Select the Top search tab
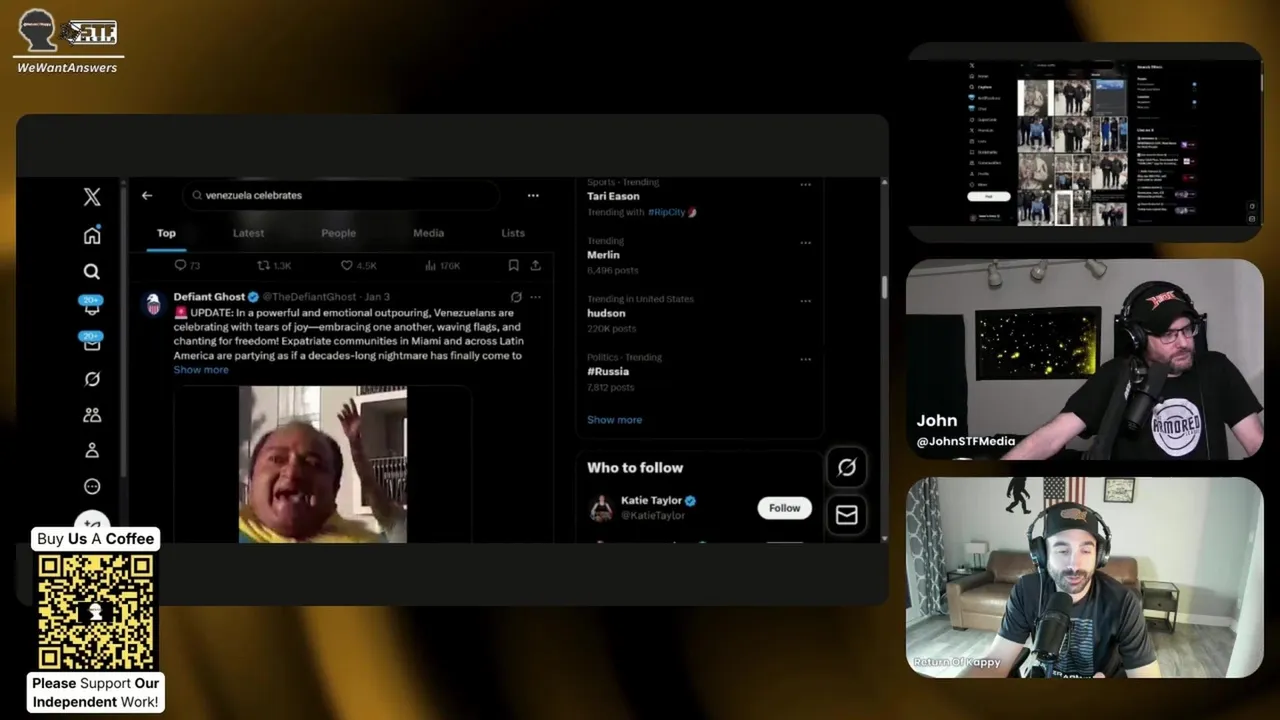1280x720 pixels. [x=166, y=233]
